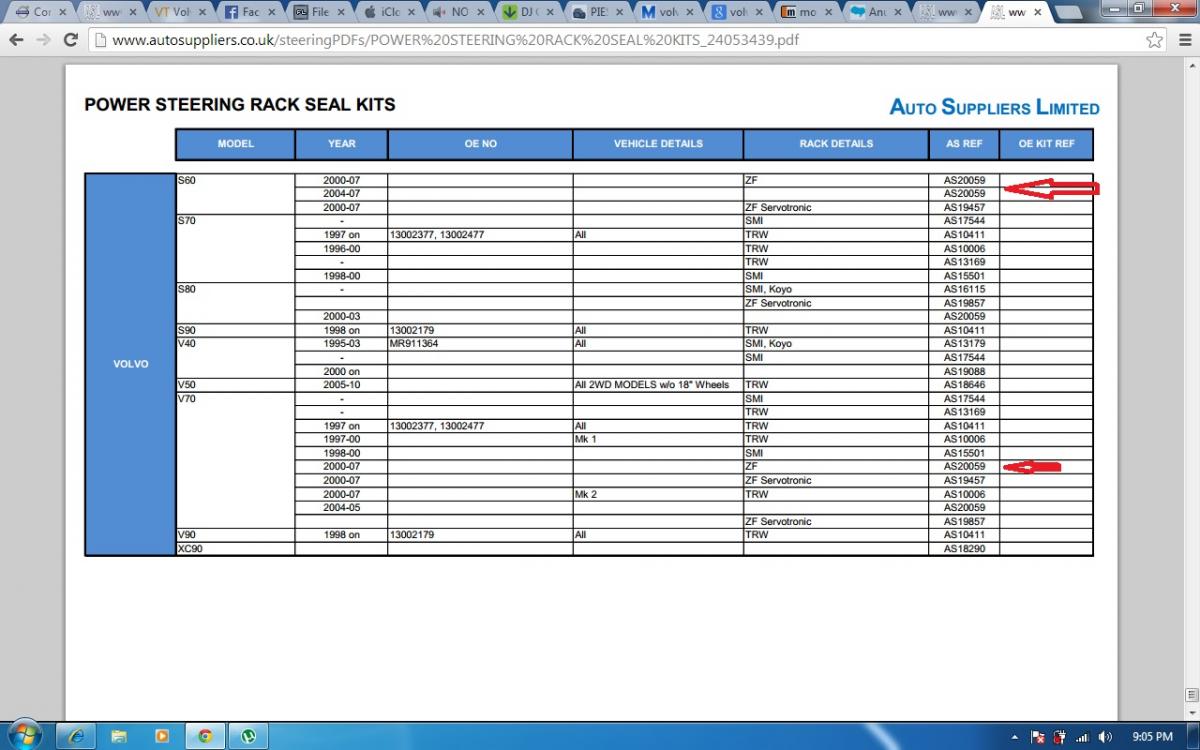Click the AS19088 reference
Viewport: 1200px width, 750px height.
964,371
